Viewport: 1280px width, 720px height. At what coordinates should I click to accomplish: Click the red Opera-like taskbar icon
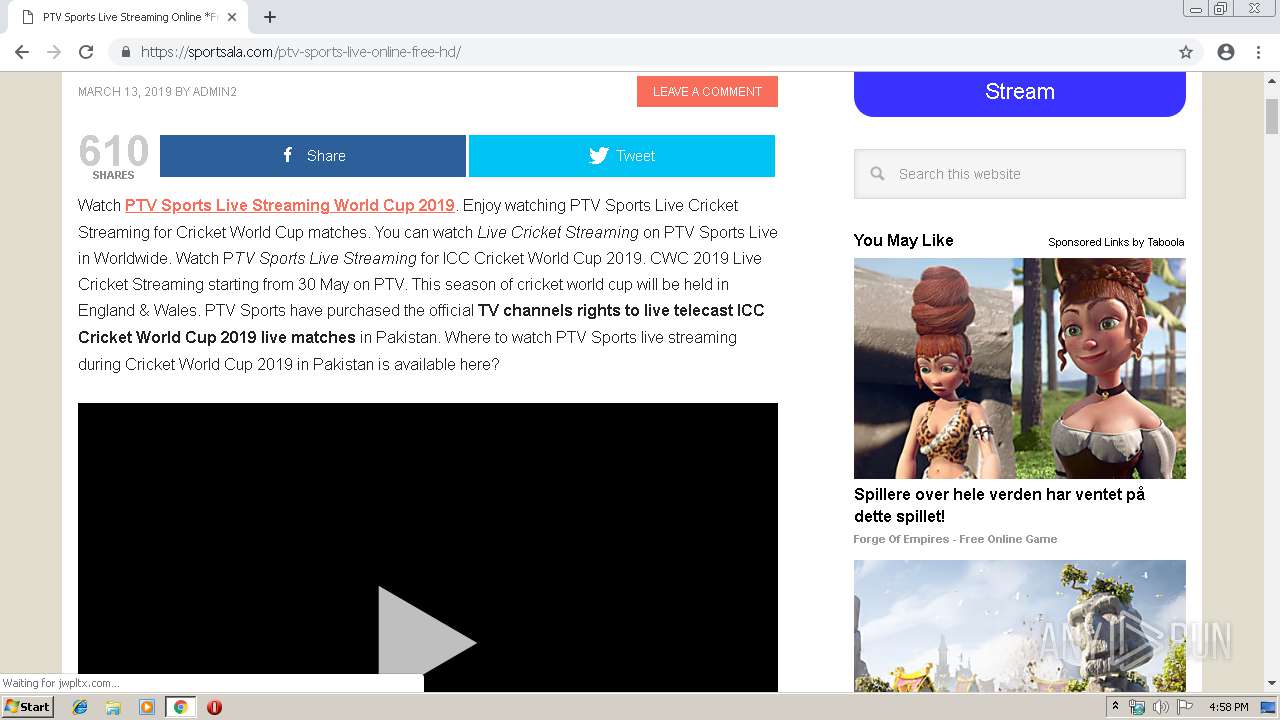[x=214, y=707]
